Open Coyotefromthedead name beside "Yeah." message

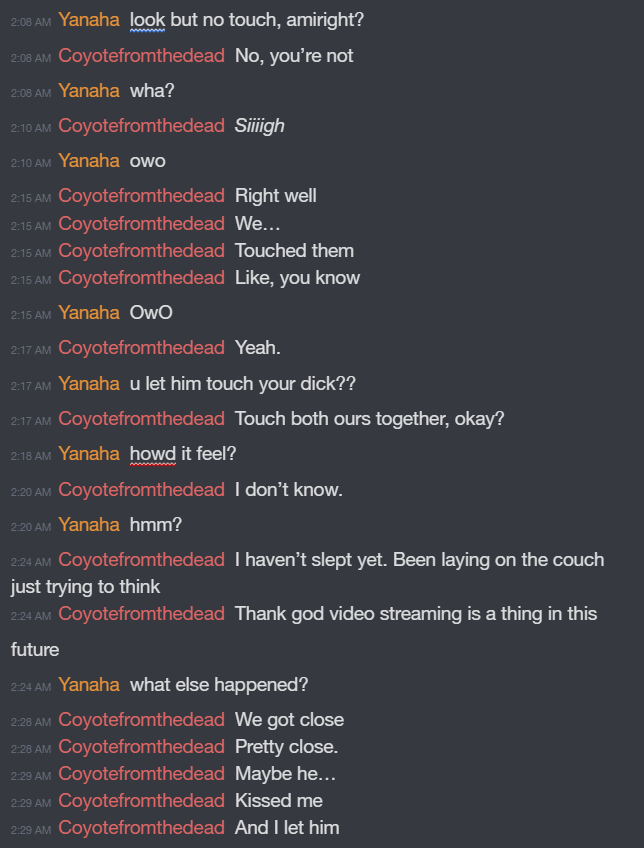pos(141,348)
